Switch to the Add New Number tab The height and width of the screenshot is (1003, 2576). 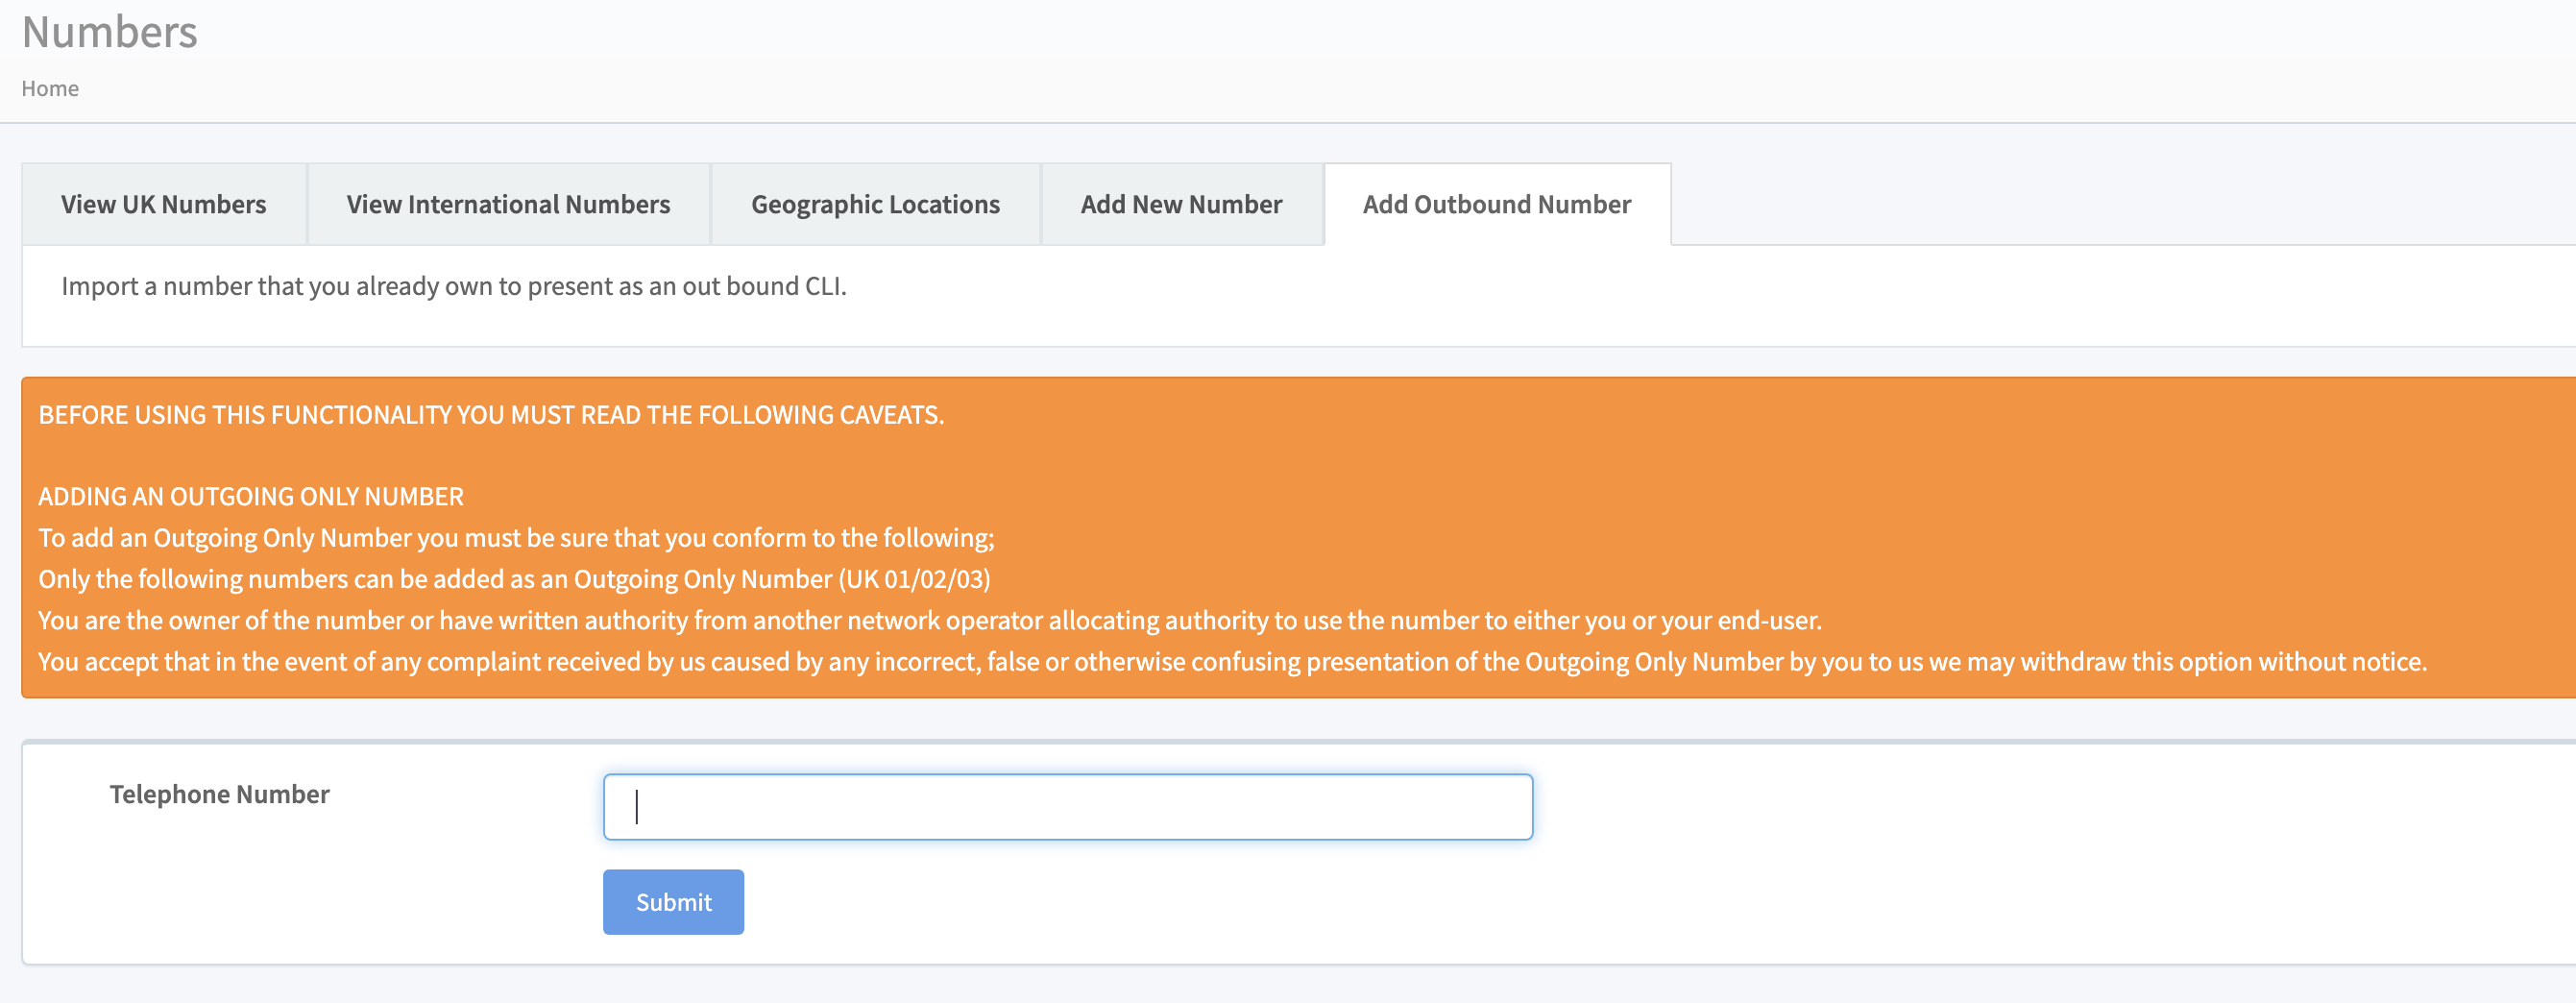pos(1182,203)
